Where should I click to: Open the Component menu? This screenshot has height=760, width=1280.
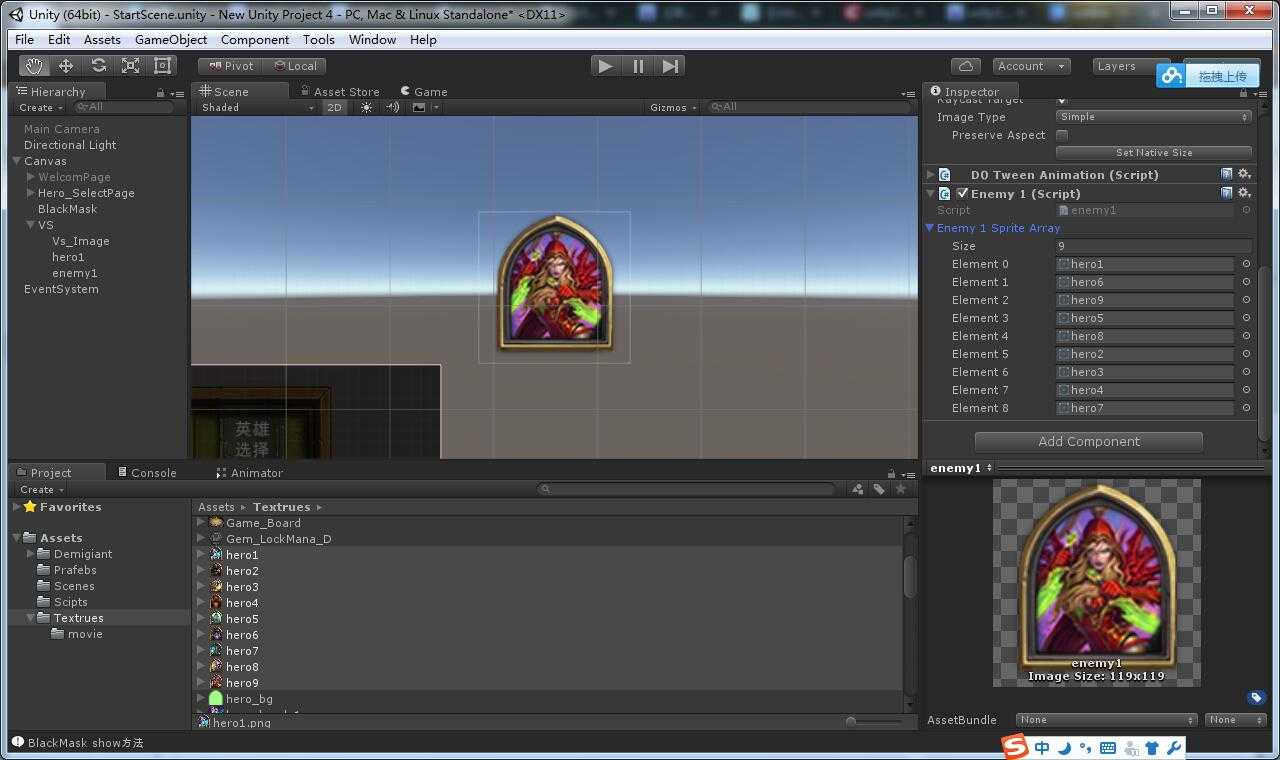(255, 39)
